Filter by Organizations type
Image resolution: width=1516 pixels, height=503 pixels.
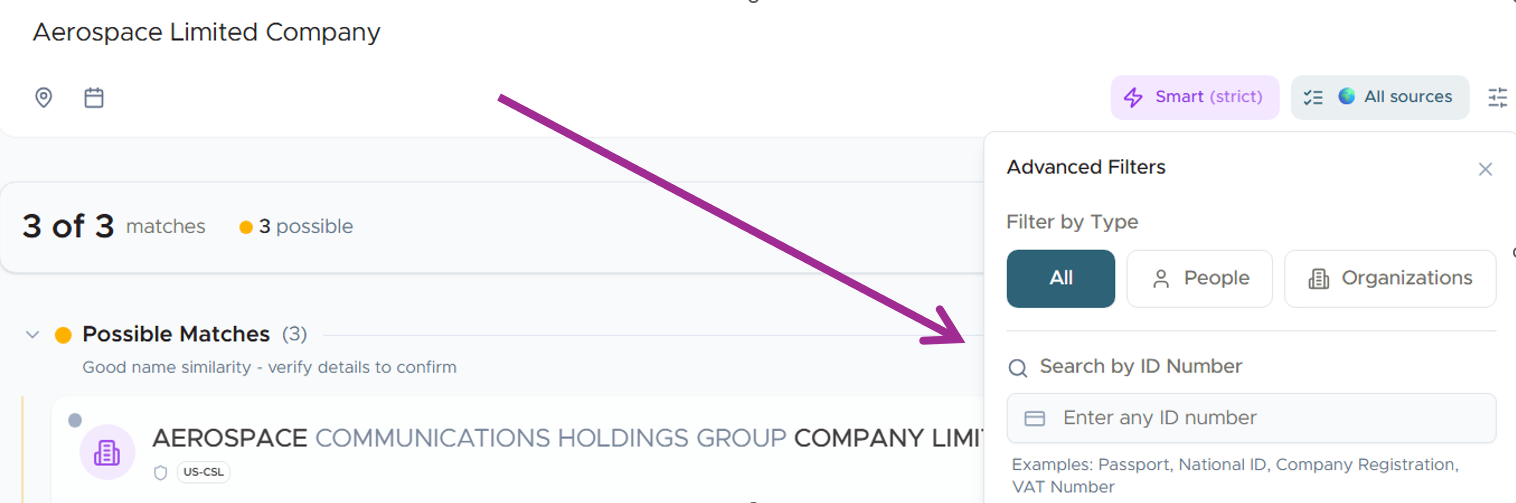click(x=1389, y=278)
